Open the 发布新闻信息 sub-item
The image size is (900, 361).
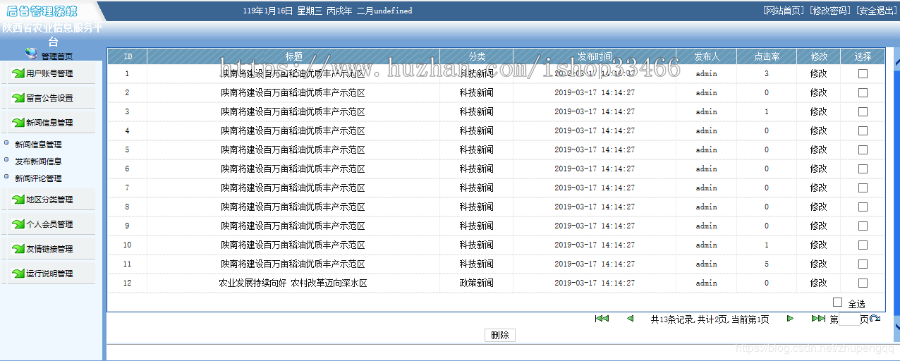coord(38,161)
